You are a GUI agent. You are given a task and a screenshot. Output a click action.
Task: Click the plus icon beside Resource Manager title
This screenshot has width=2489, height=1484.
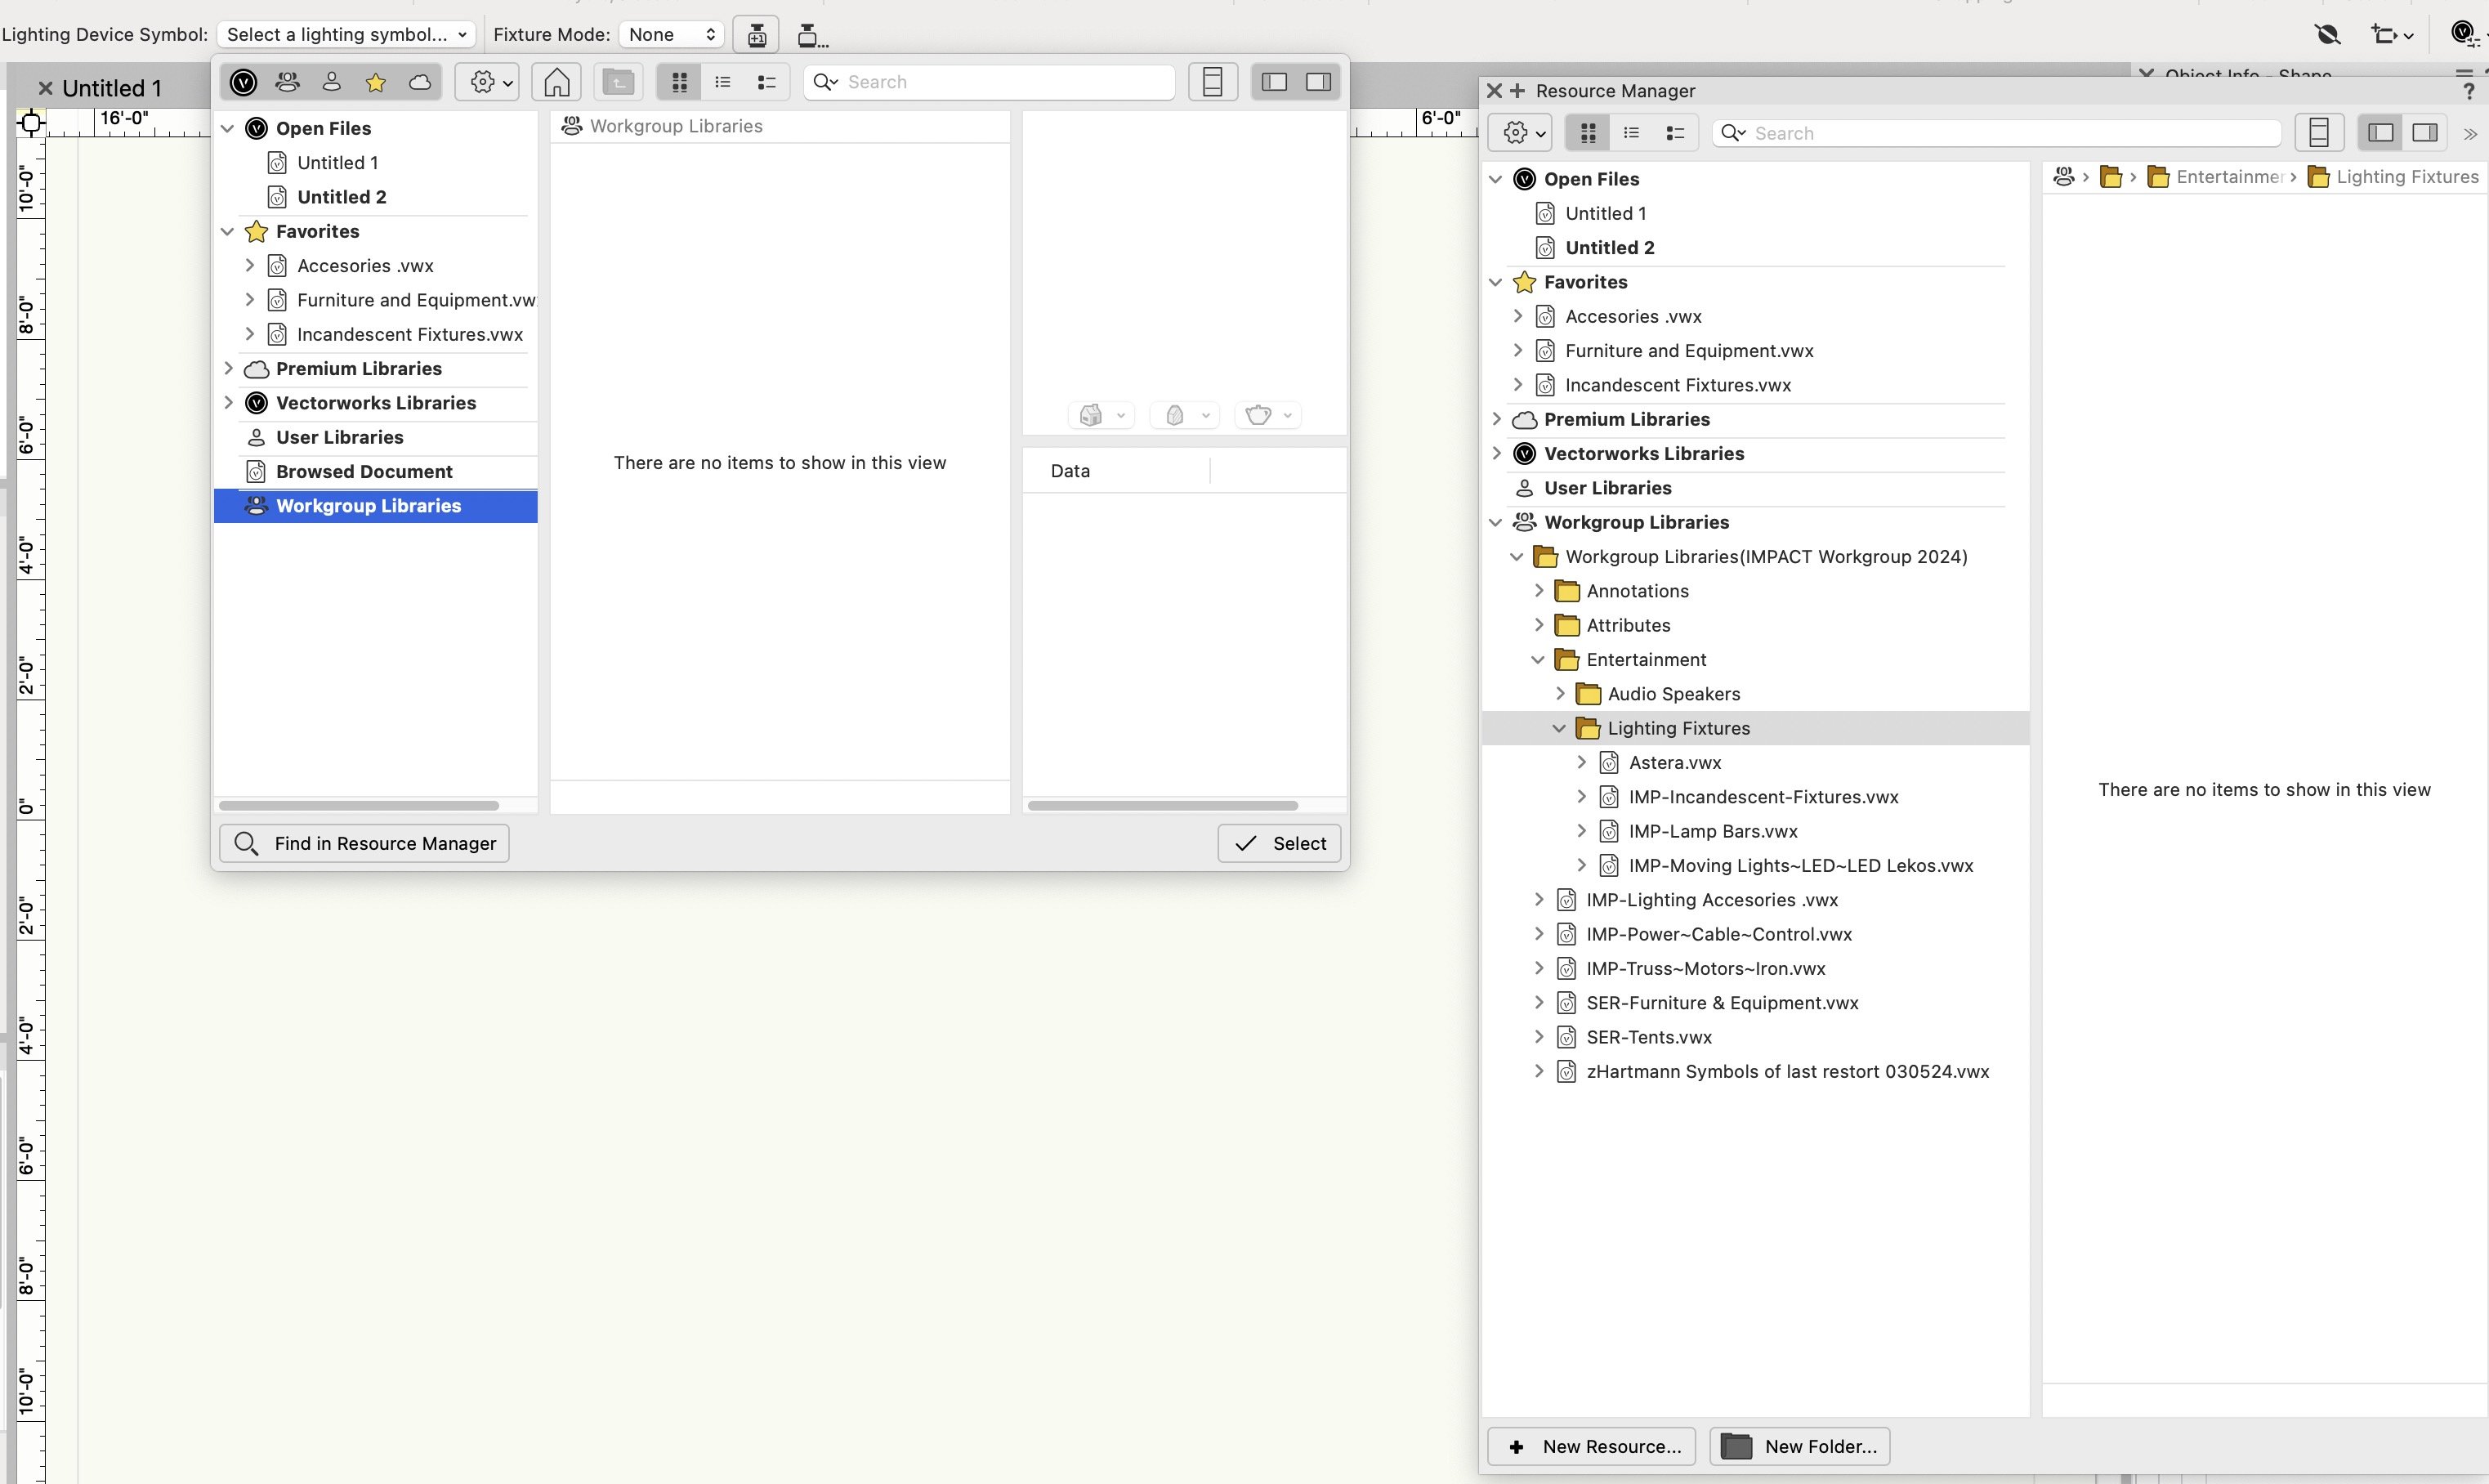[x=1517, y=91]
